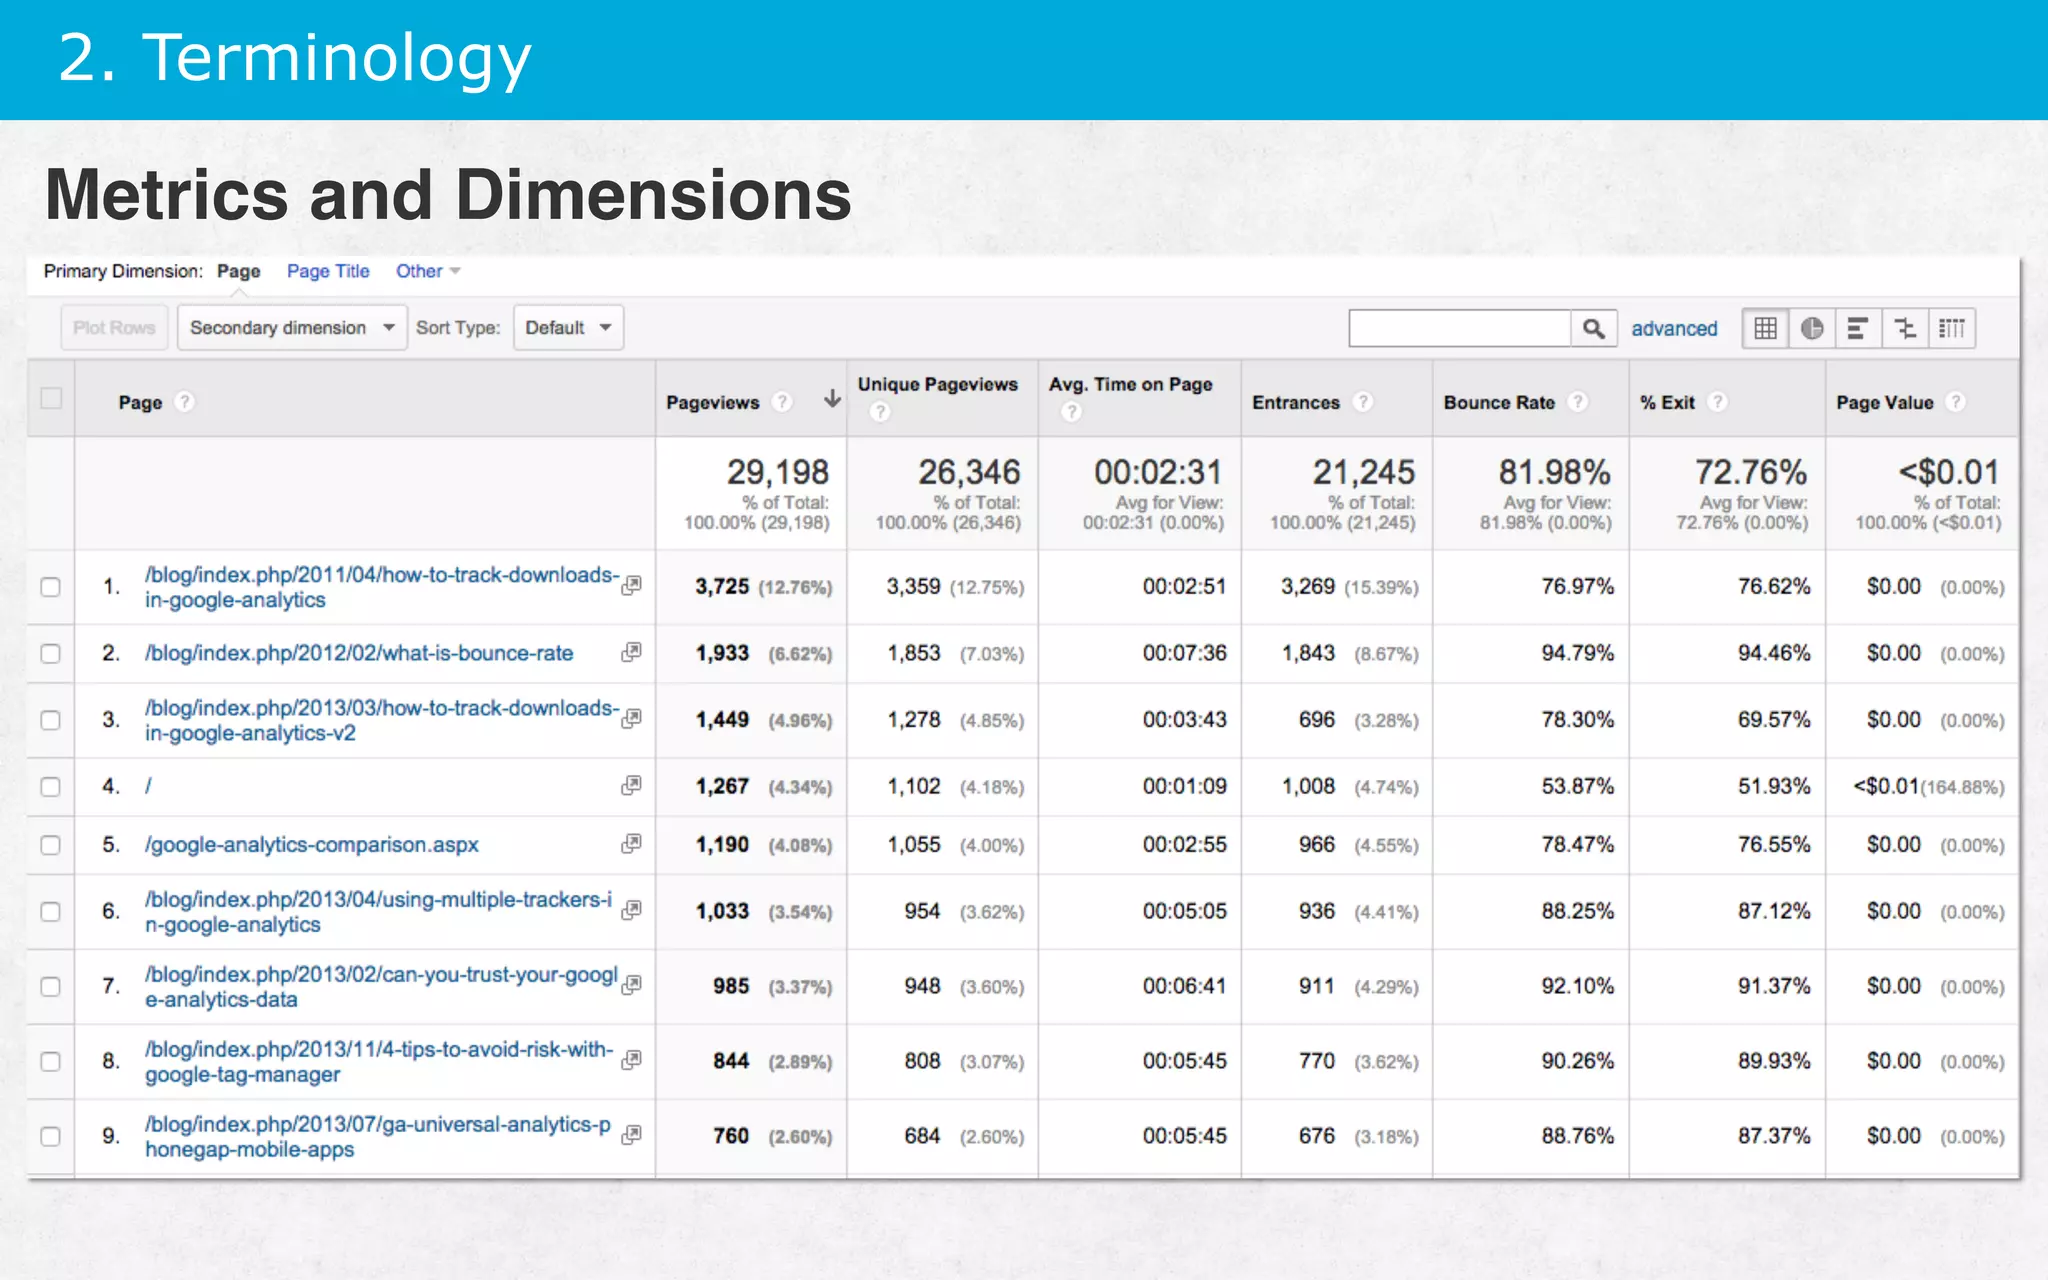Toggle the select-all checkbox in header

[x=51, y=399]
